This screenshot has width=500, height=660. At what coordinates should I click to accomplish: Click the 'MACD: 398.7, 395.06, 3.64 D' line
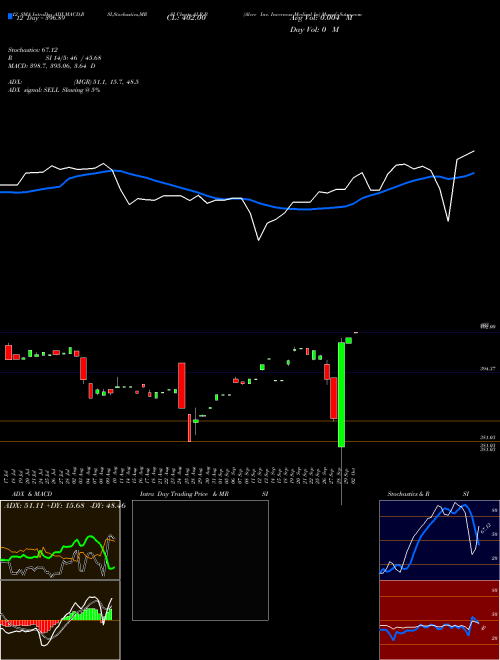point(52,66)
